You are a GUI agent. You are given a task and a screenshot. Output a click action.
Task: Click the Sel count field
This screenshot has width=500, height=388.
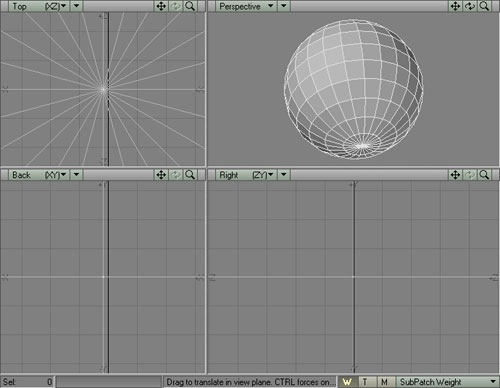pos(27,382)
